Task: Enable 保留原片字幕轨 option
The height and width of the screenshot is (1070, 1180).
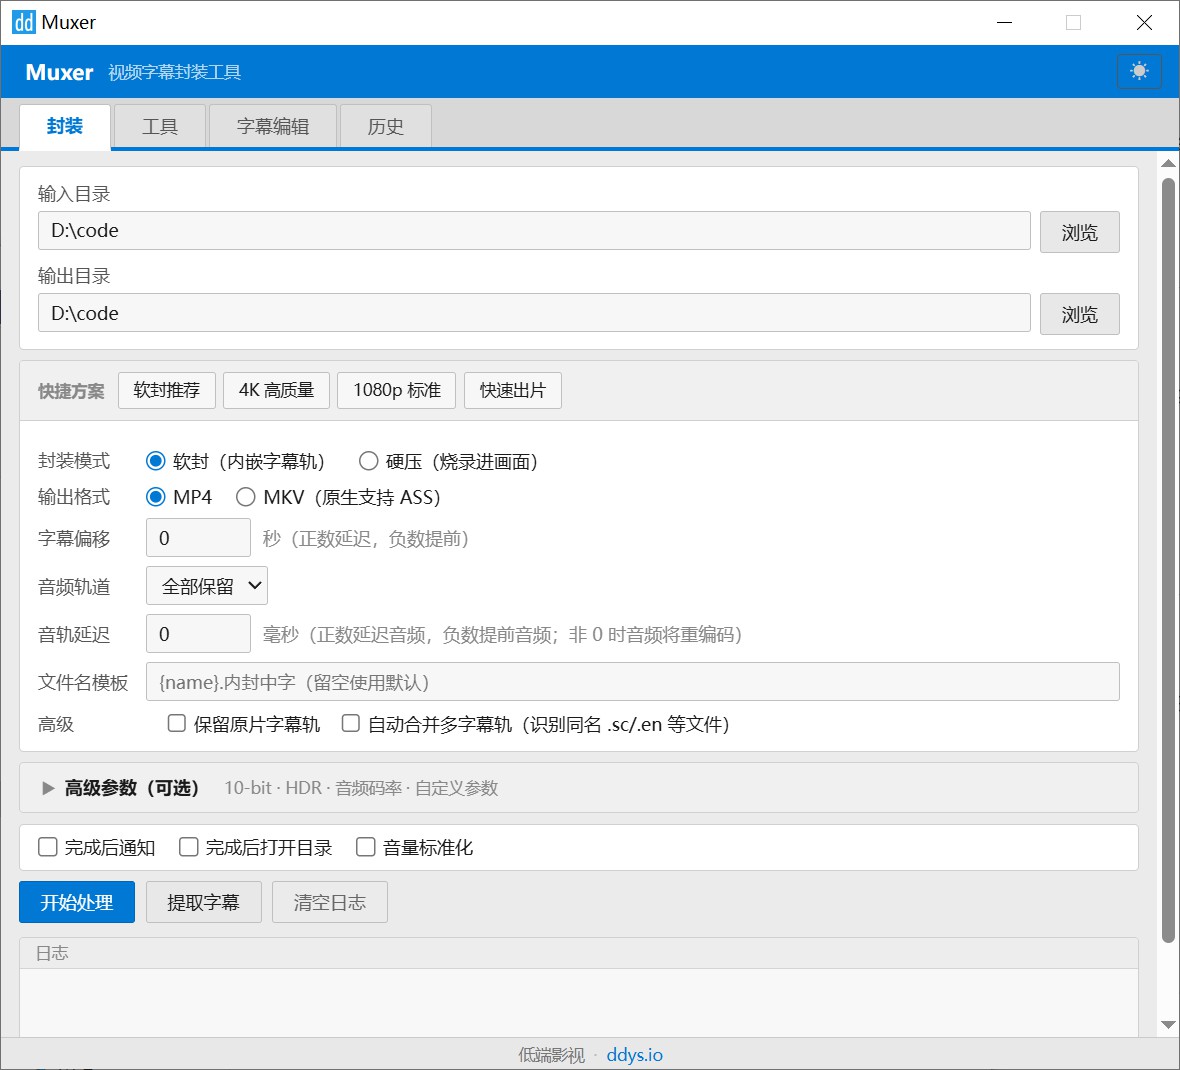Action: [177, 722]
